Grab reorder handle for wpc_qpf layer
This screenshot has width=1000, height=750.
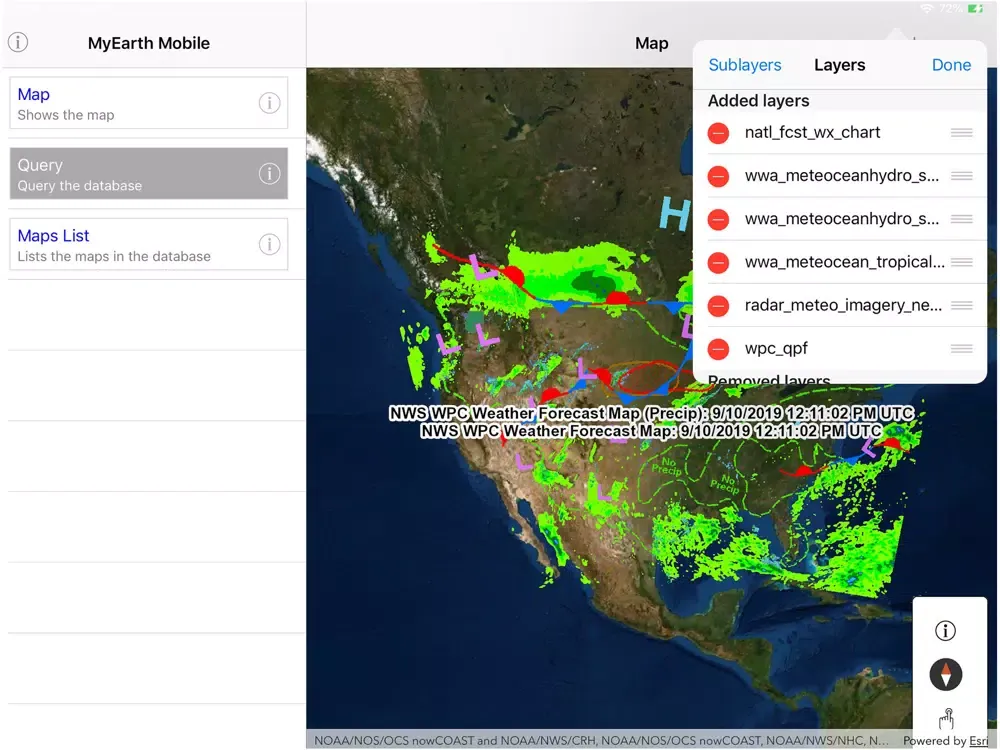[961, 348]
